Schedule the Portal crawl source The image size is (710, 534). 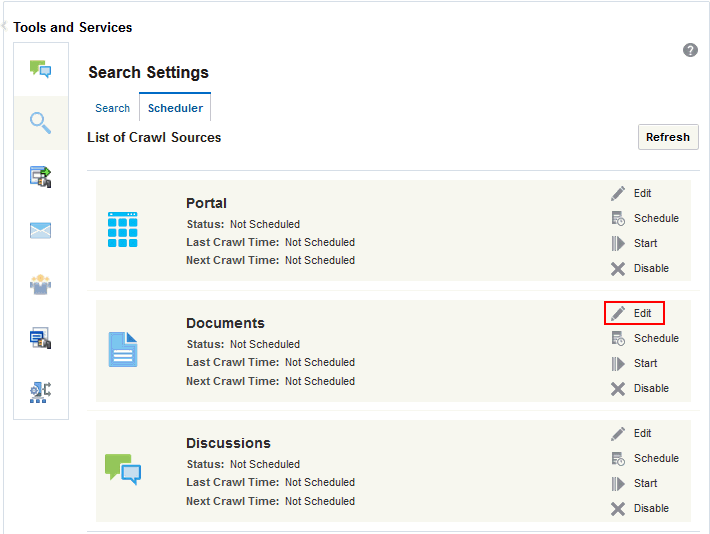(645, 218)
